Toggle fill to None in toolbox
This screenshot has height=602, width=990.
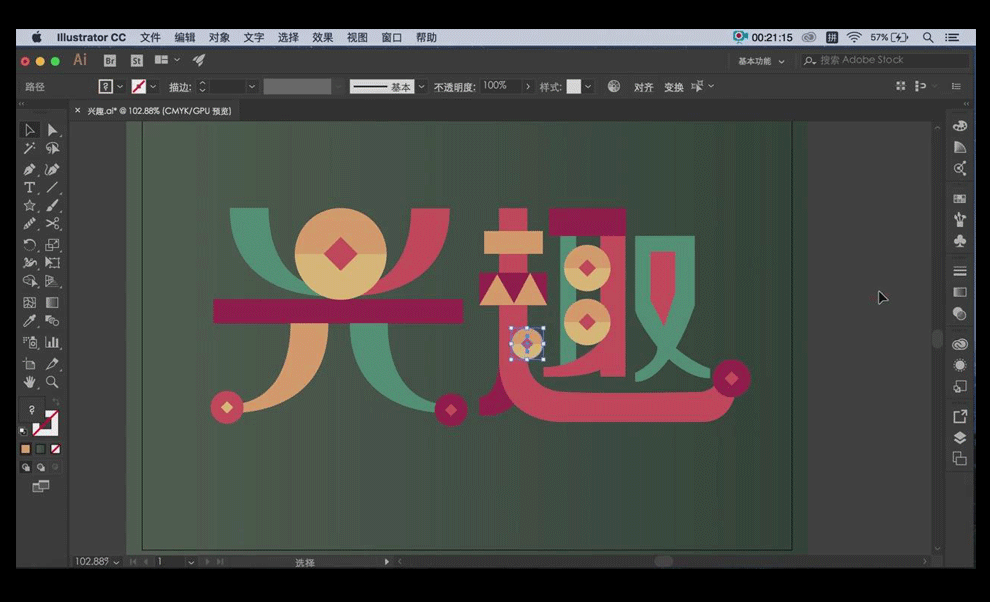55,449
